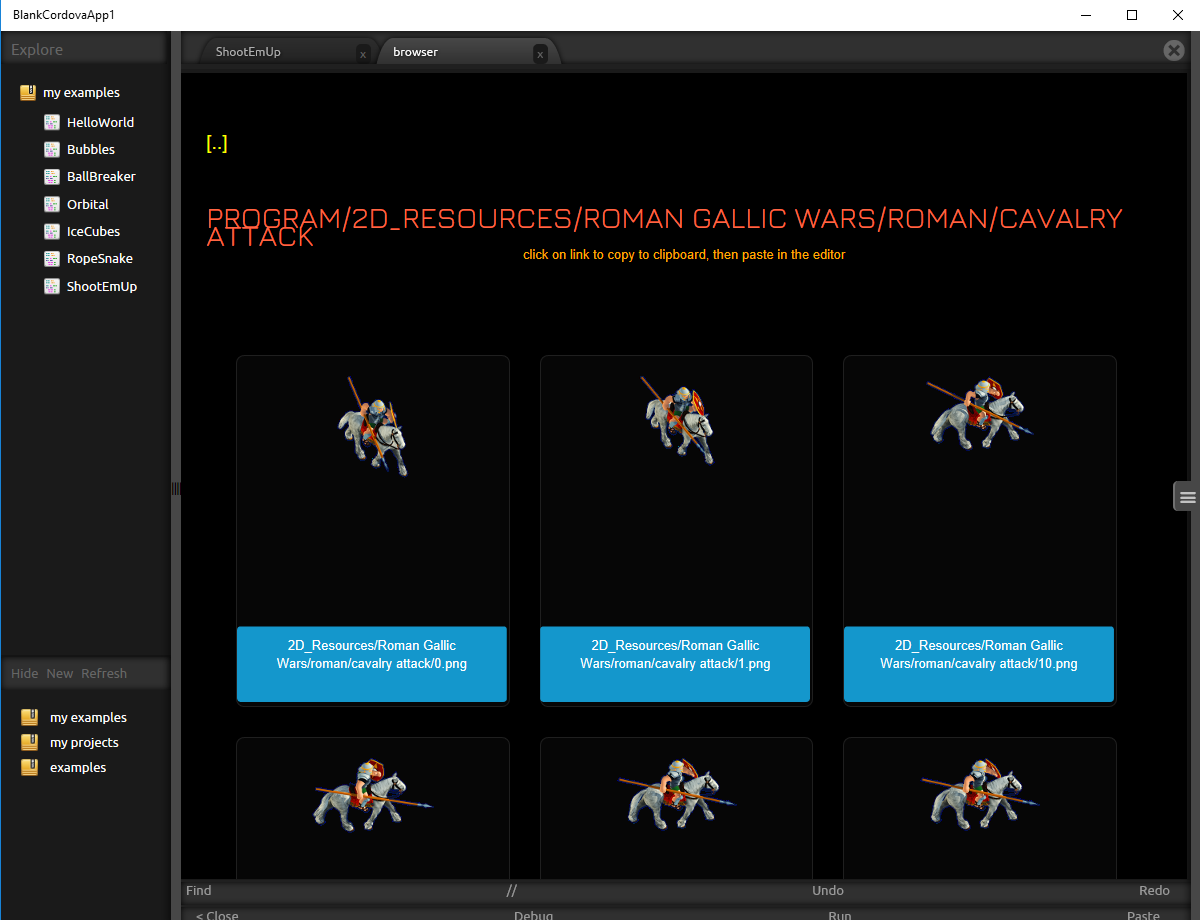1200x920 pixels.
Task: Click the folder path heading text
Action: (x=664, y=227)
